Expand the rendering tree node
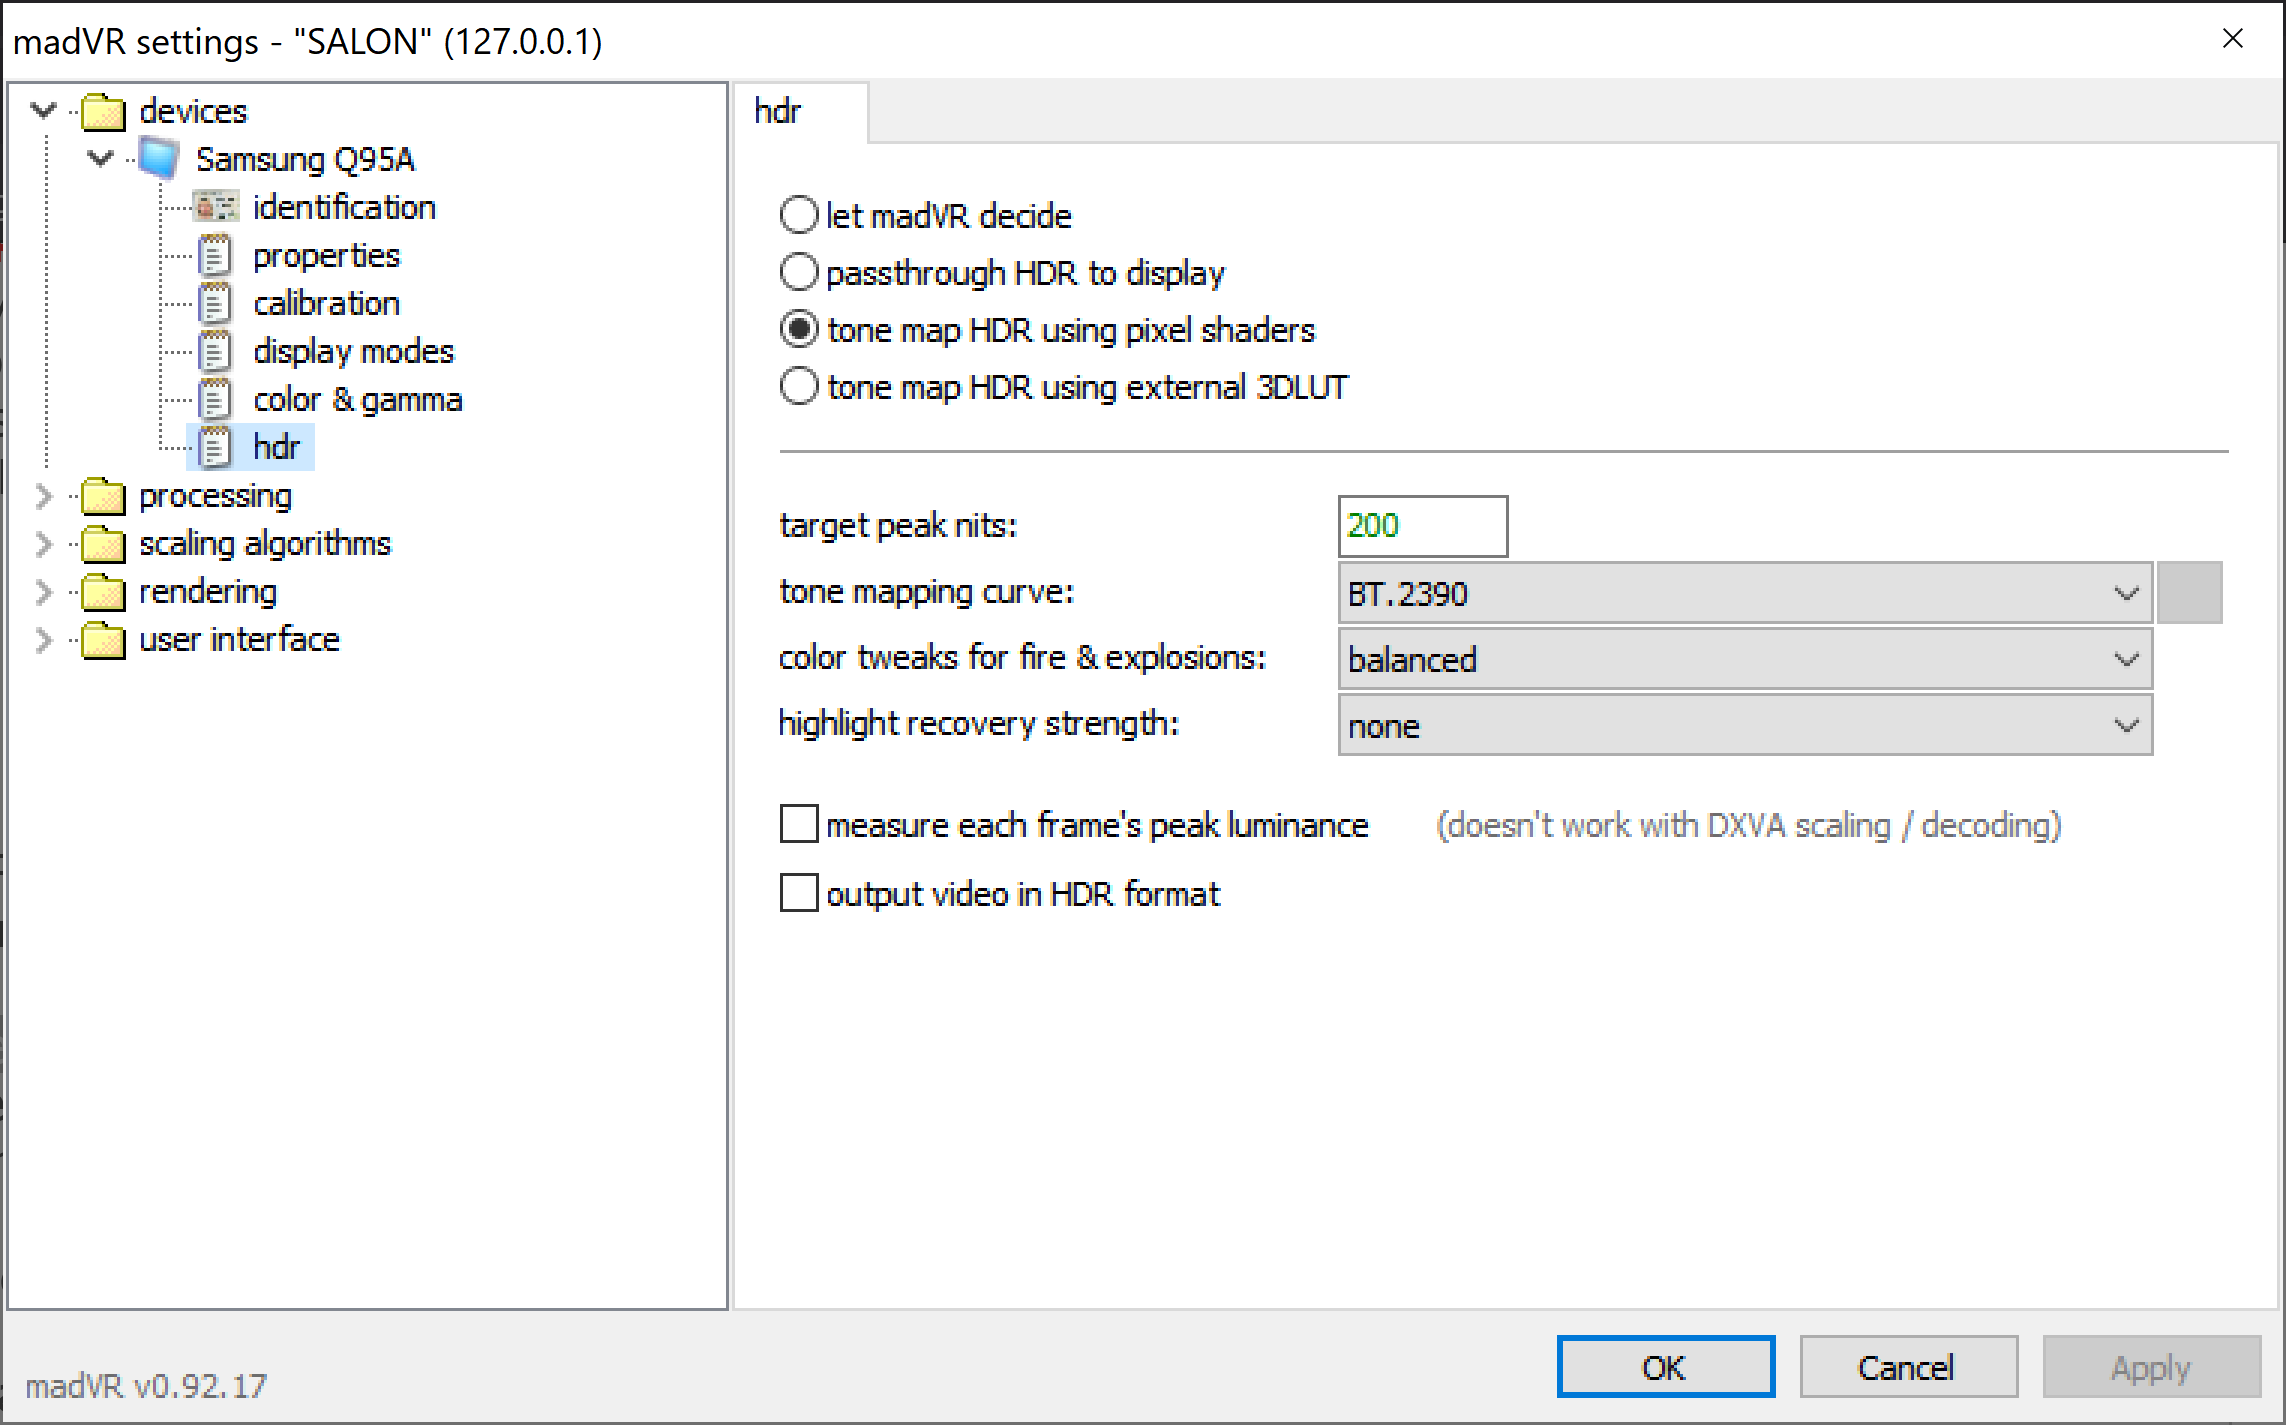Viewport: 2286px width, 1425px height. pos(43,591)
